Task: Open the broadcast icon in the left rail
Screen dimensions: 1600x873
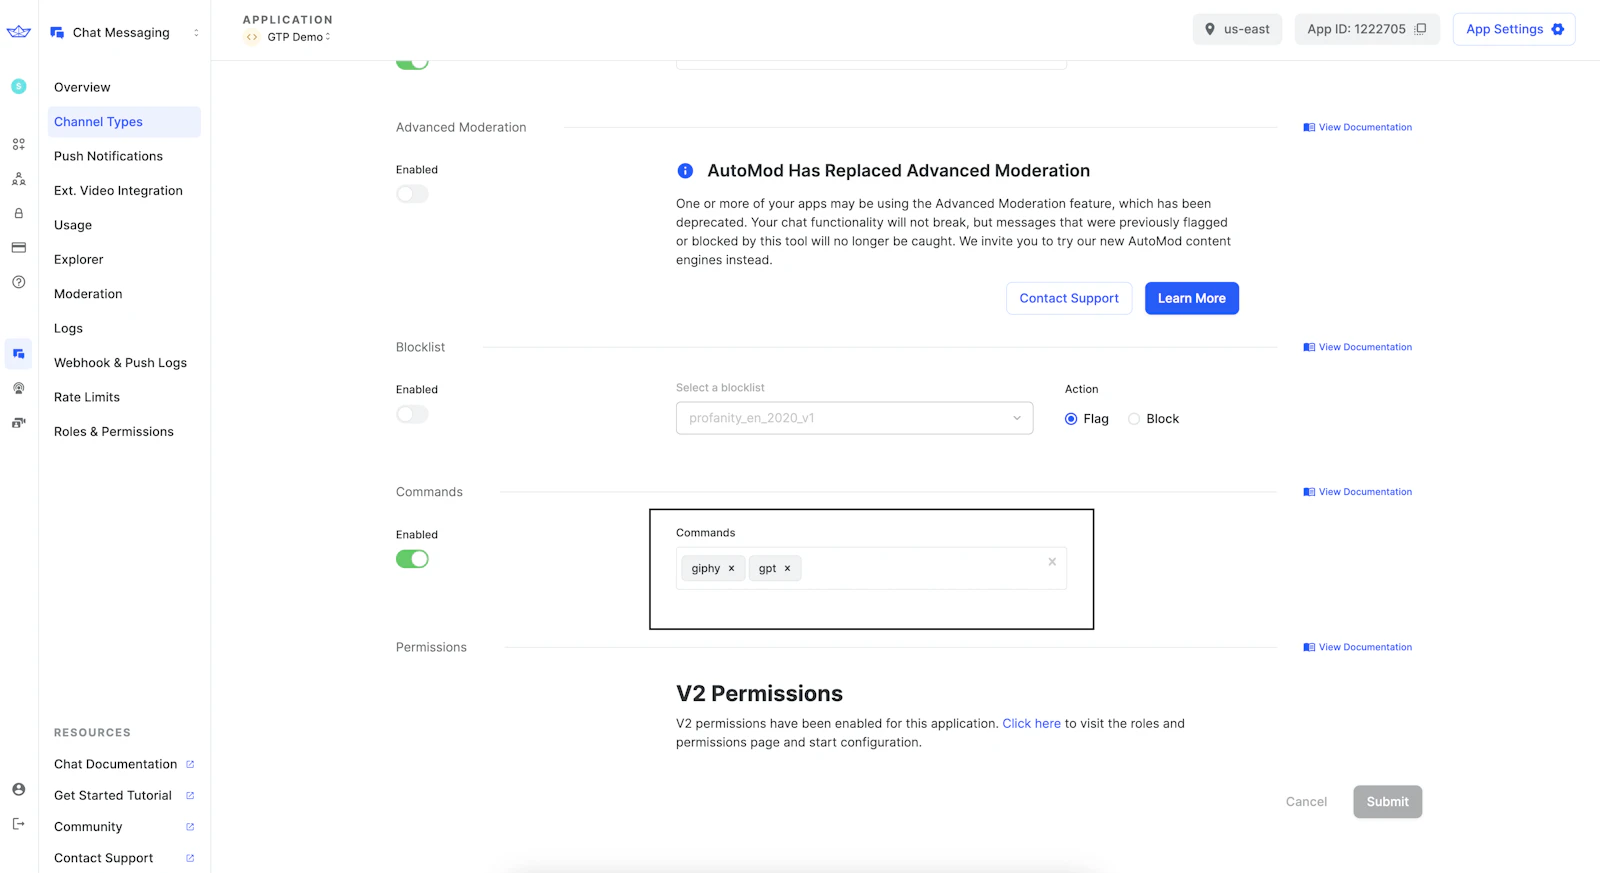Action: pos(18,388)
